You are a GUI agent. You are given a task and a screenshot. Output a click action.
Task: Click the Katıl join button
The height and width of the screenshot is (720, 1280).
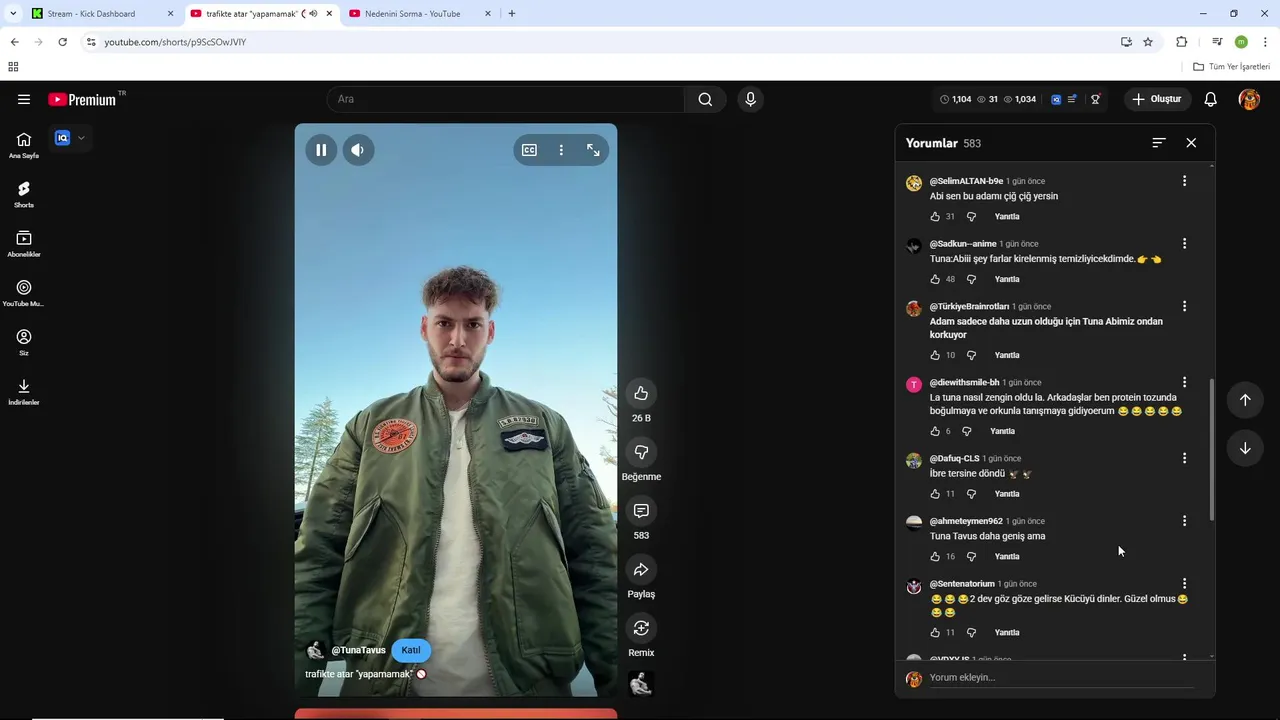click(x=411, y=650)
